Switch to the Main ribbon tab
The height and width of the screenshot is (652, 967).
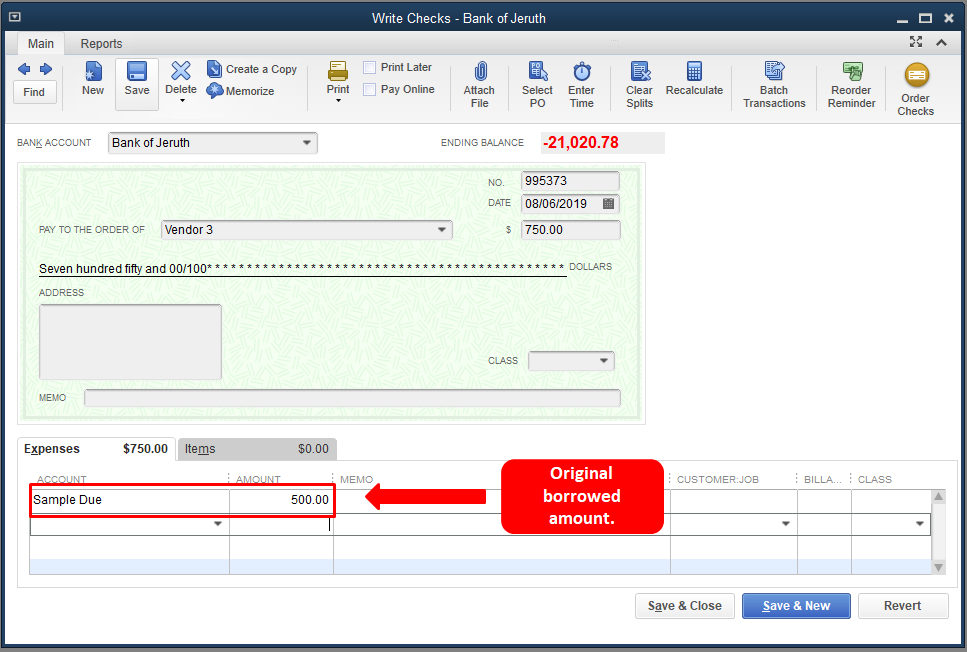click(41, 44)
